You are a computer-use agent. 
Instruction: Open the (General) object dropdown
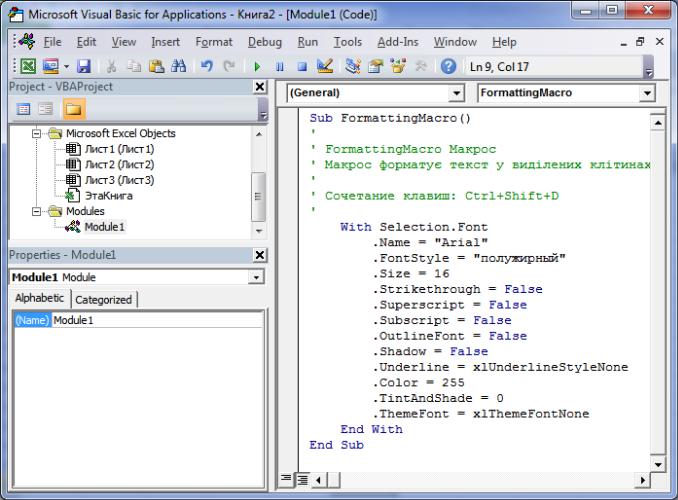456,93
